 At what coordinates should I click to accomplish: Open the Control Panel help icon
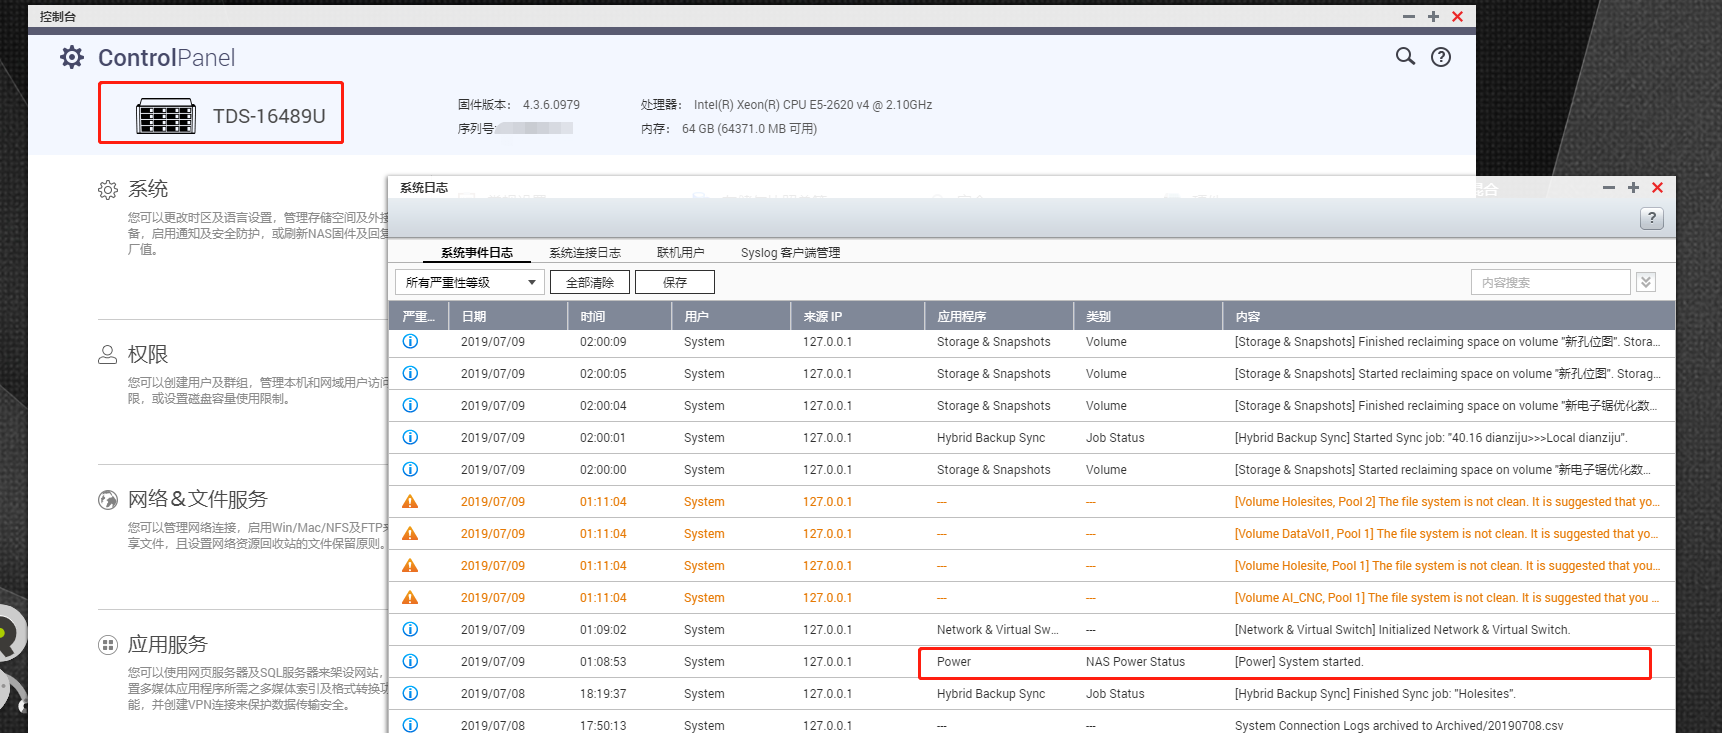[1441, 57]
